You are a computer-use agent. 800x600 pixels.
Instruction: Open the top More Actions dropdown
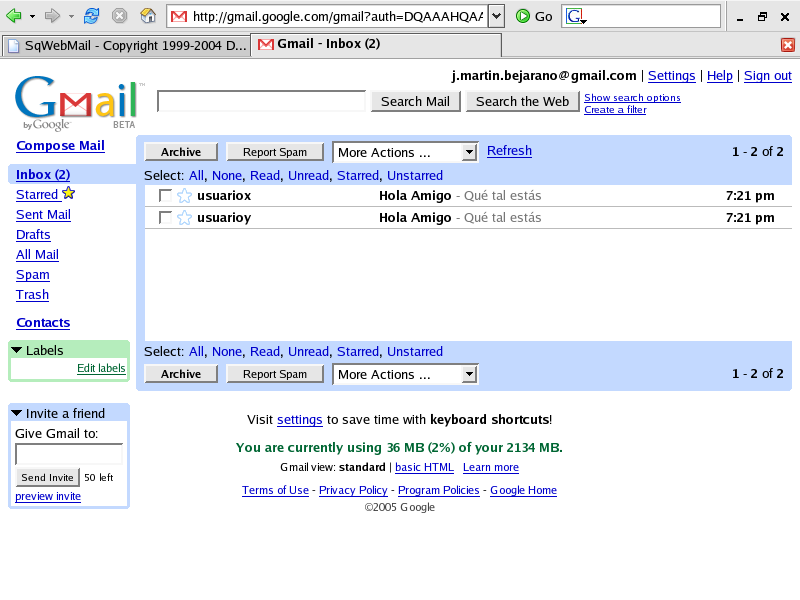[405, 153]
